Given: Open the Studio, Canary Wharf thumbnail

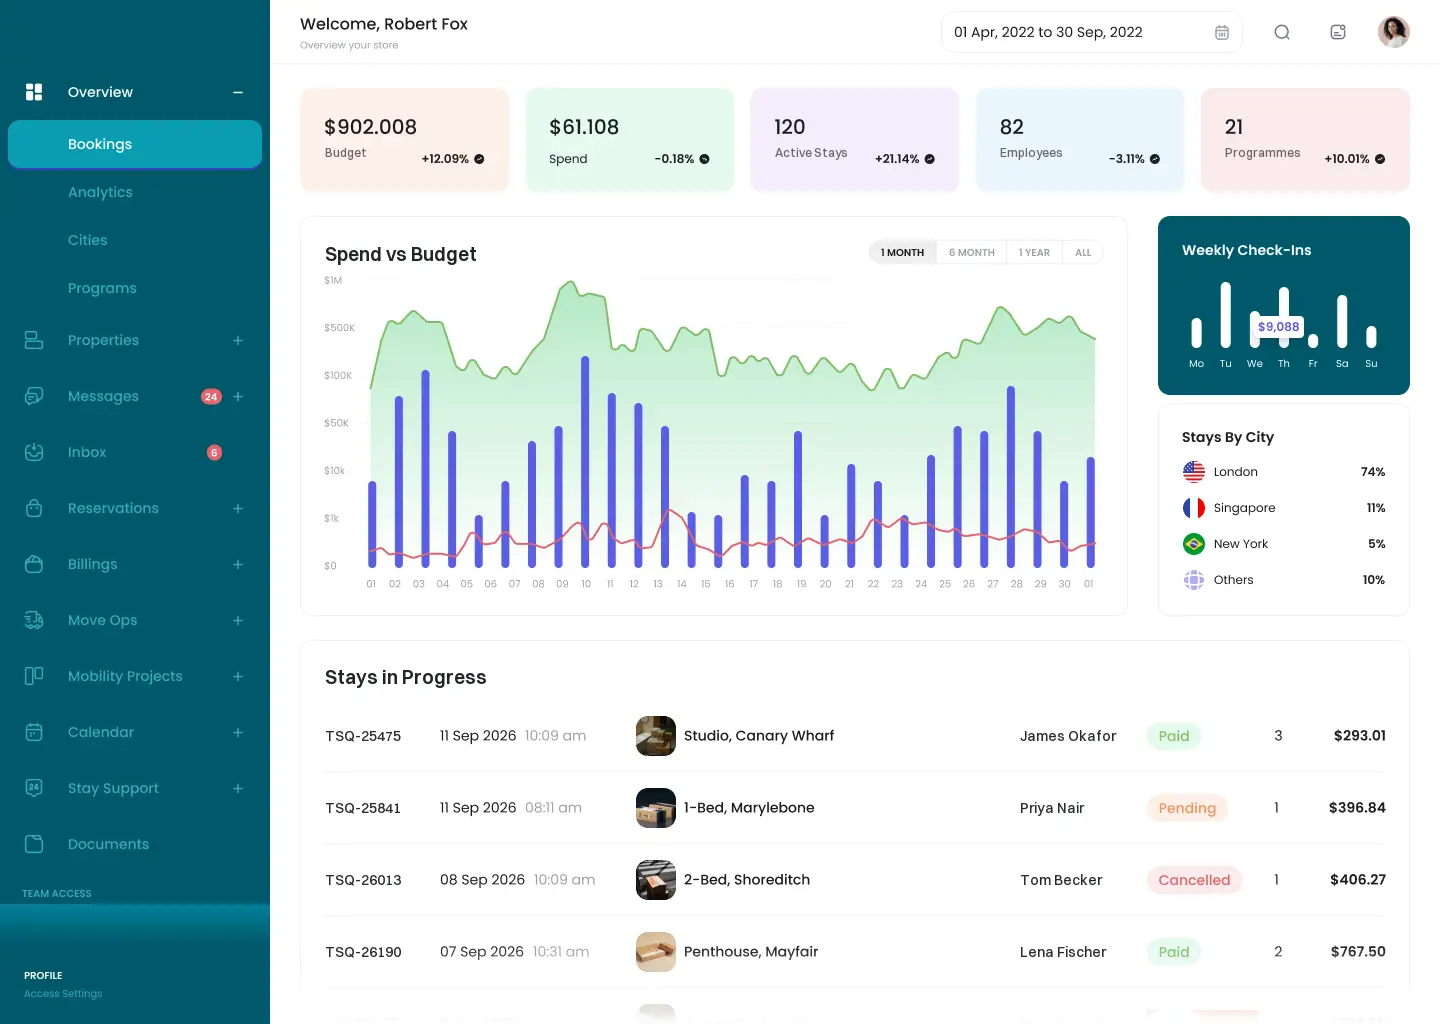Looking at the screenshot, I should coord(656,736).
